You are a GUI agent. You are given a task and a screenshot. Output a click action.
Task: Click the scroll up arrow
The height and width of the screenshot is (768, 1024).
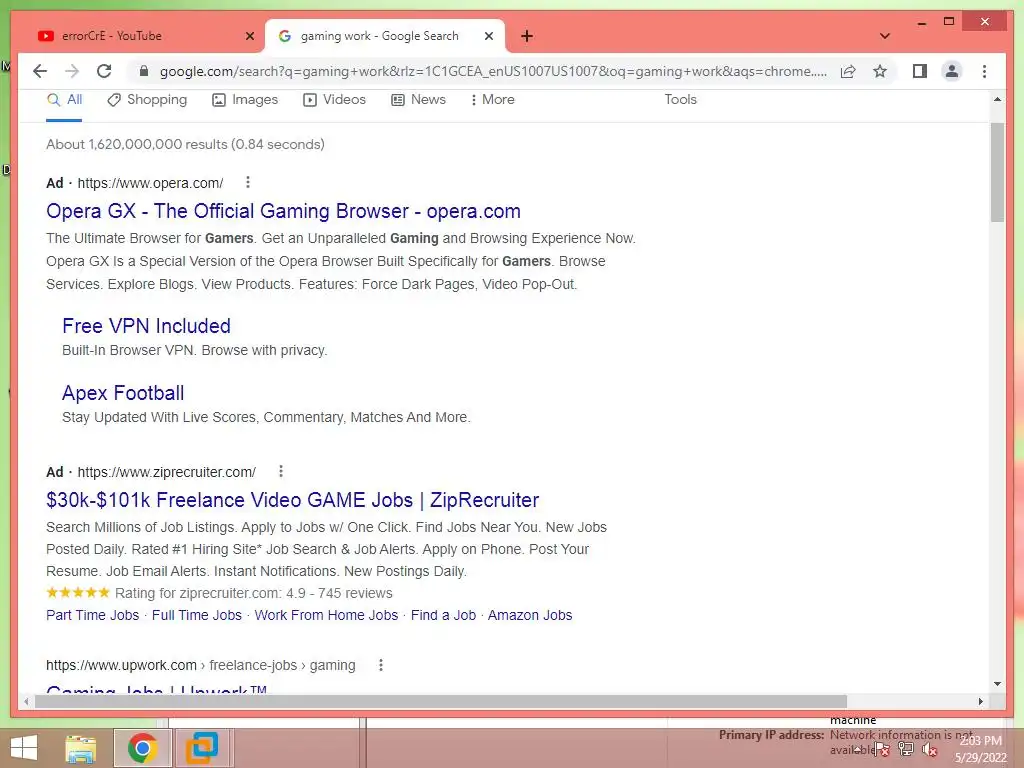coord(997,99)
